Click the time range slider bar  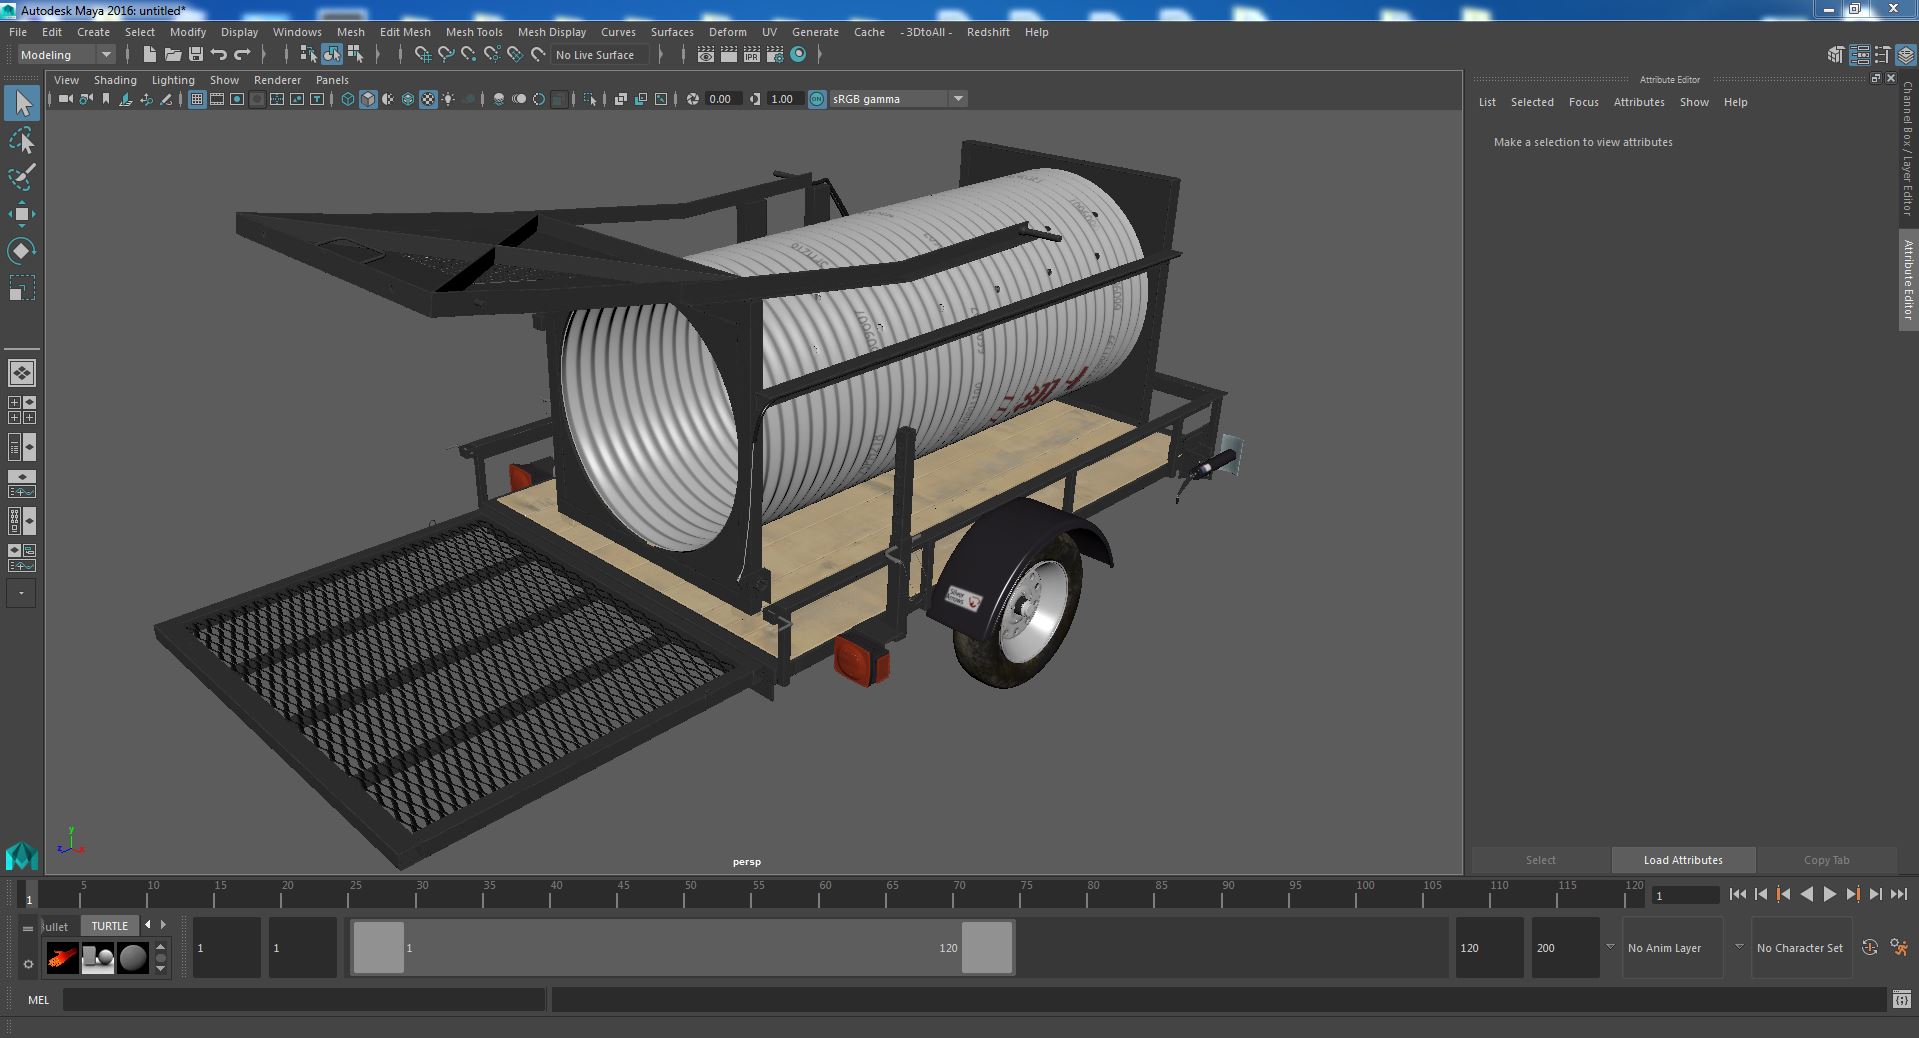coord(682,948)
